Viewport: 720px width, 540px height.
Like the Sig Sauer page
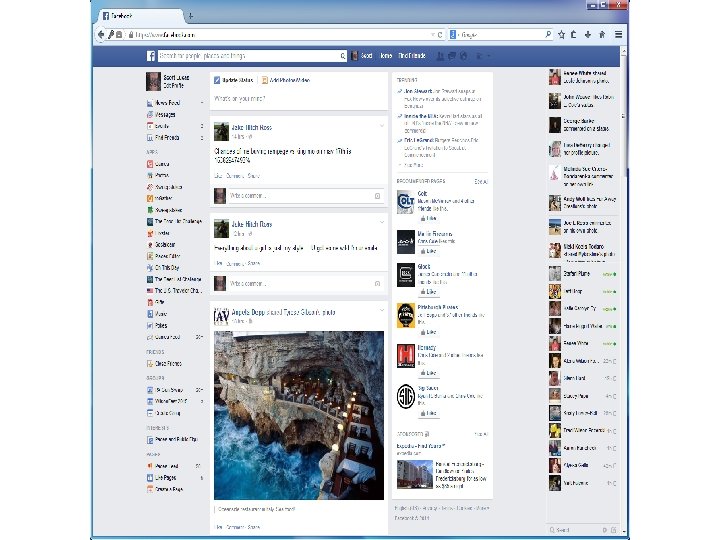[429, 413]
